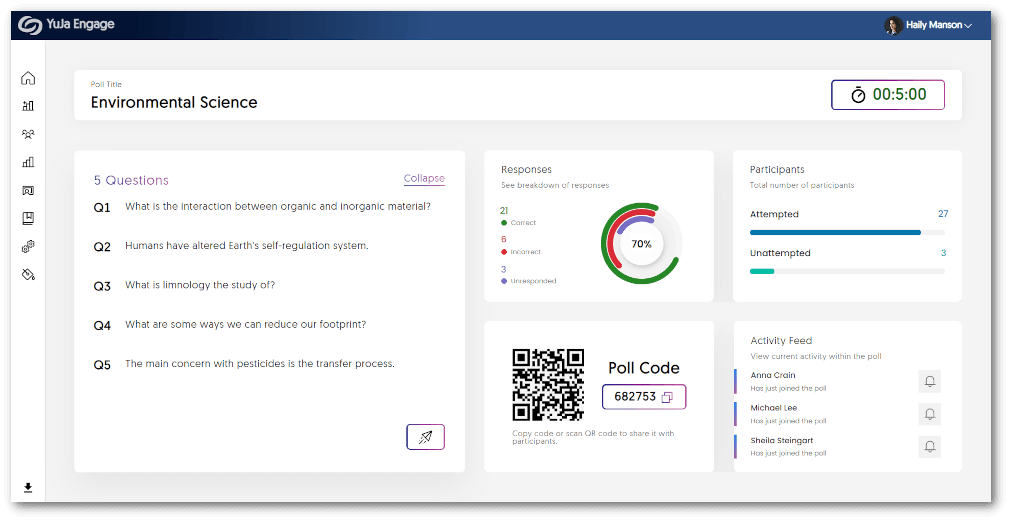Toggle the bell for Michael Lee
Image resolution: width=1010 pixels, height=521 pixels.
point(929,414)
